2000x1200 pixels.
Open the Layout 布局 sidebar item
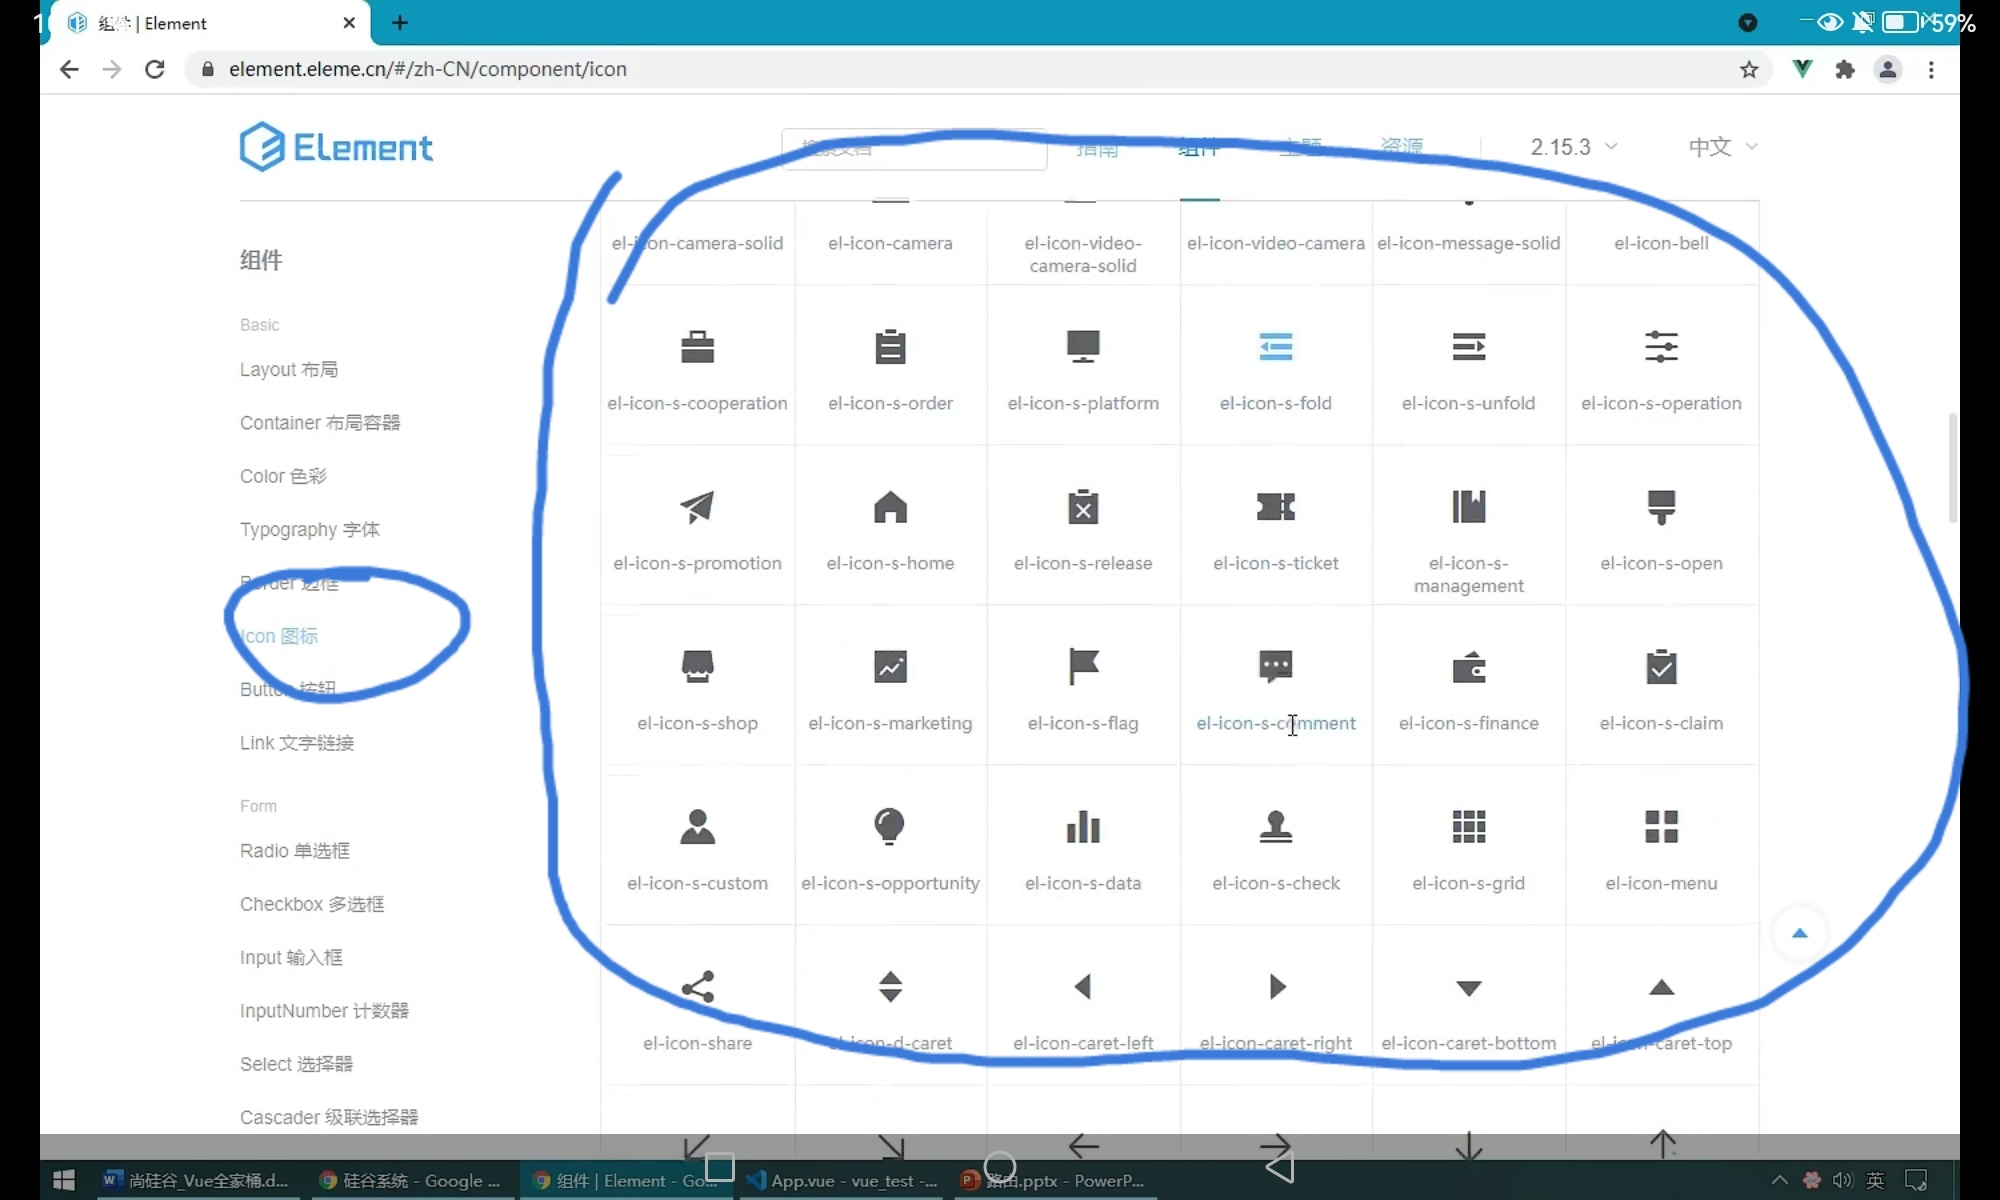tap(289, 369)
